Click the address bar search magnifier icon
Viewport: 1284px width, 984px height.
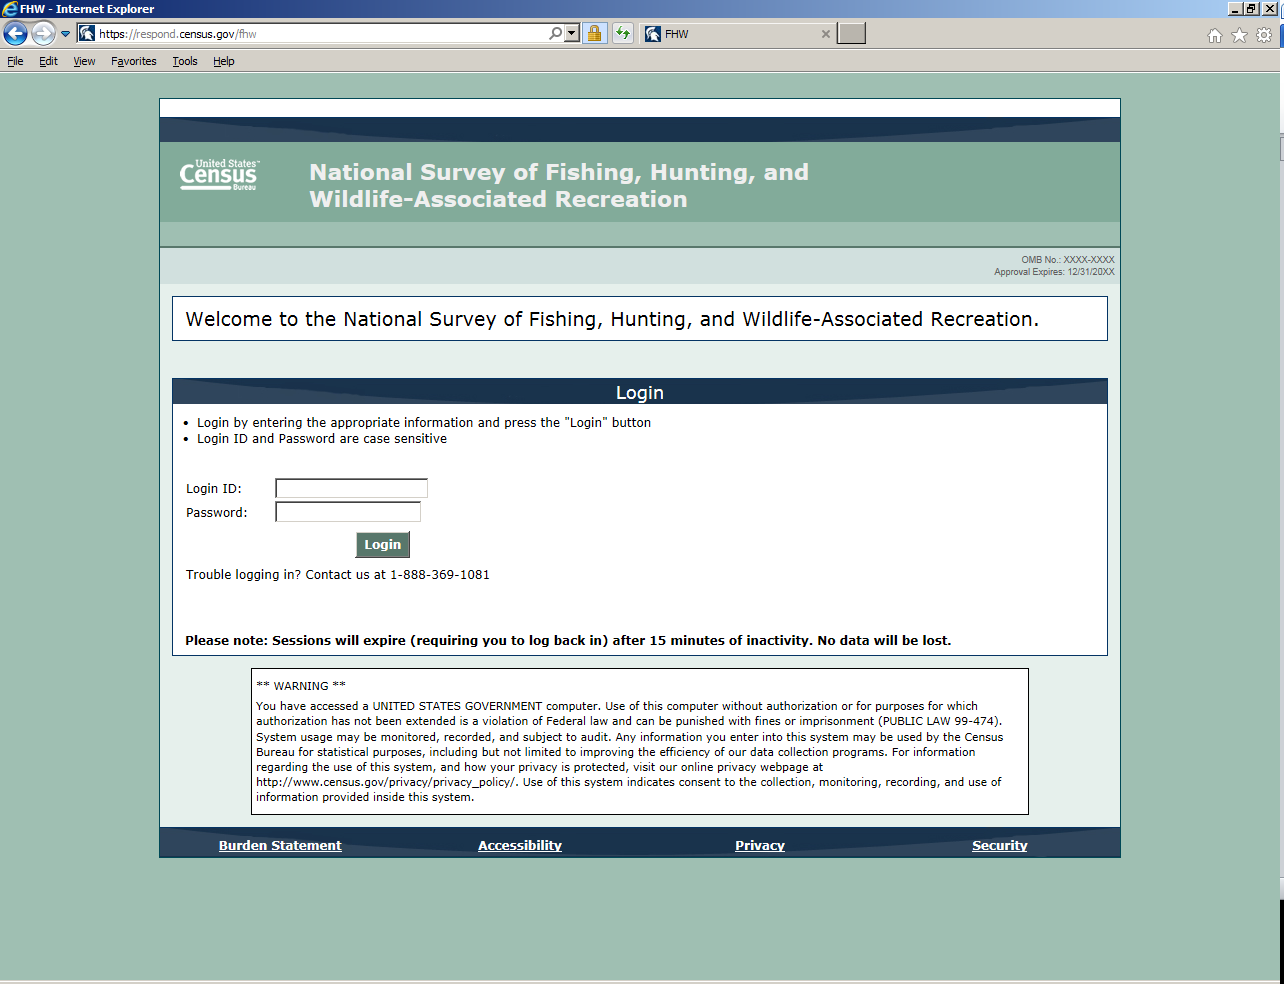[555, 33]
